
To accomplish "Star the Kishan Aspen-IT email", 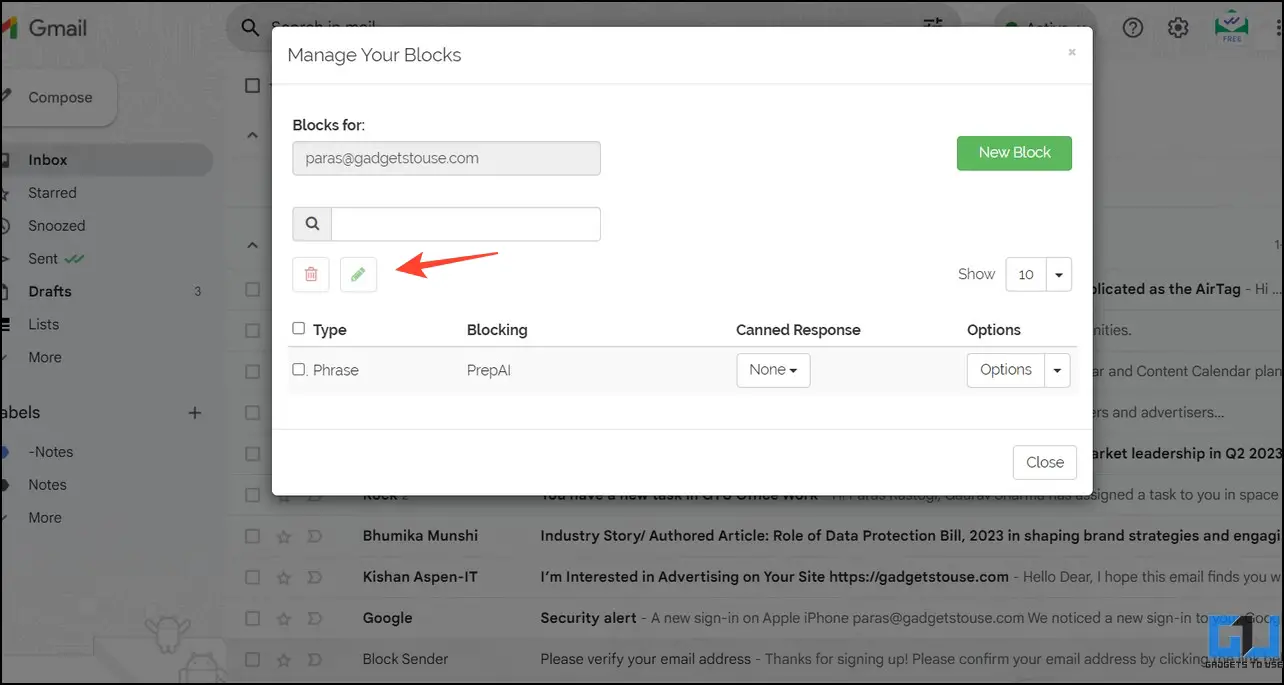I will [x=284, y=577].
